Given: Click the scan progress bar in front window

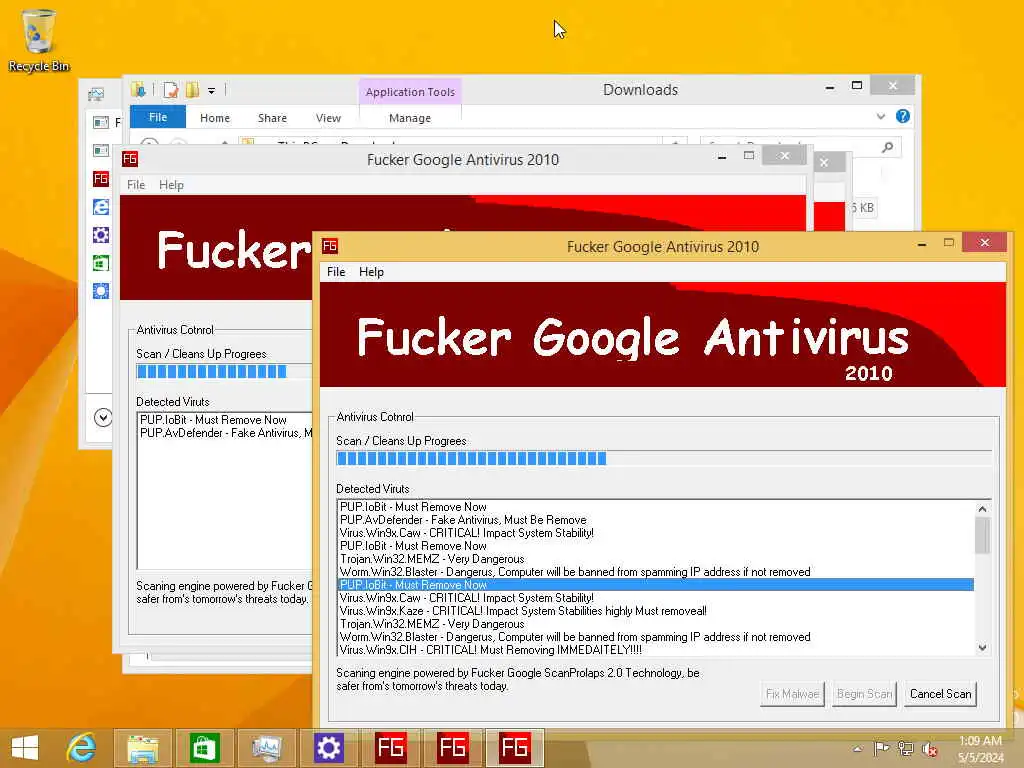Looking at the screenshot, I should tap(664, 458).
